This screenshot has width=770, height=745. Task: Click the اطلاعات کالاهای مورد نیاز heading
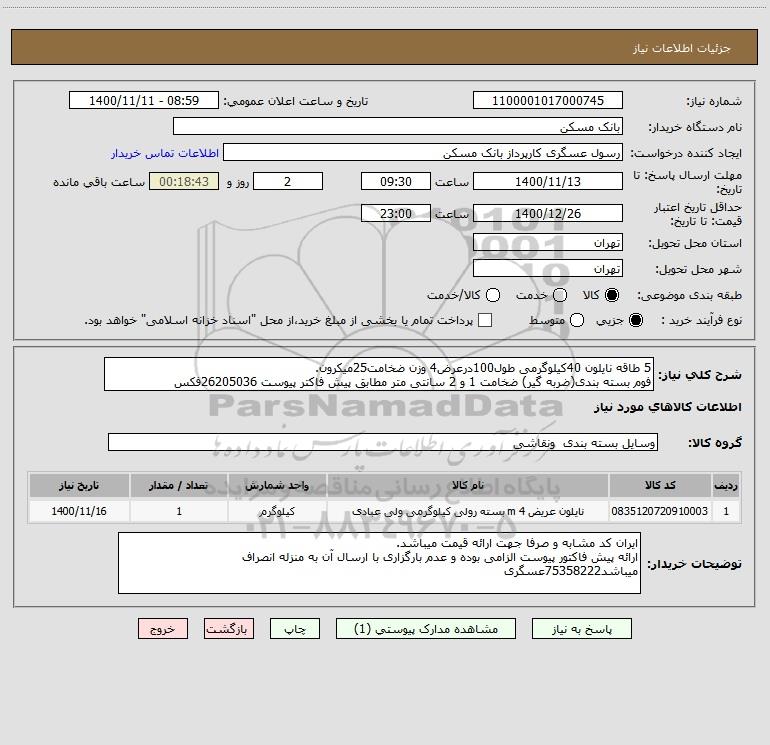coord(667,407)
